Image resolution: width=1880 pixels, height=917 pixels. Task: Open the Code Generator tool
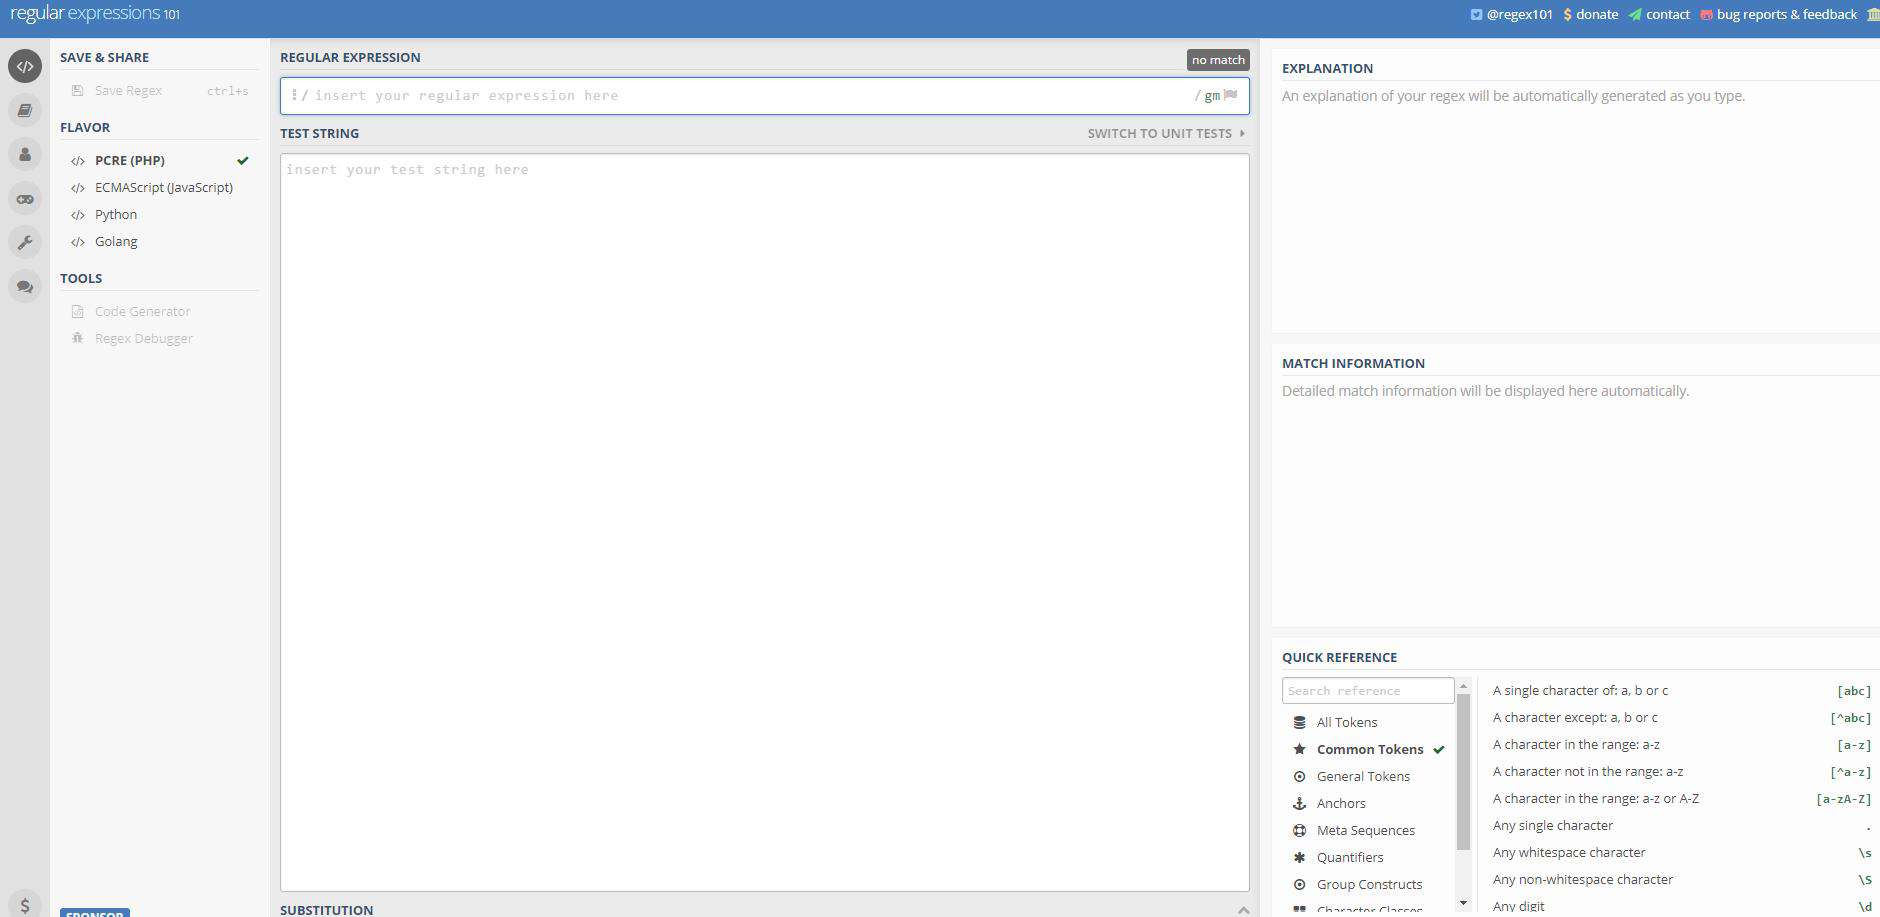[160, 311]
